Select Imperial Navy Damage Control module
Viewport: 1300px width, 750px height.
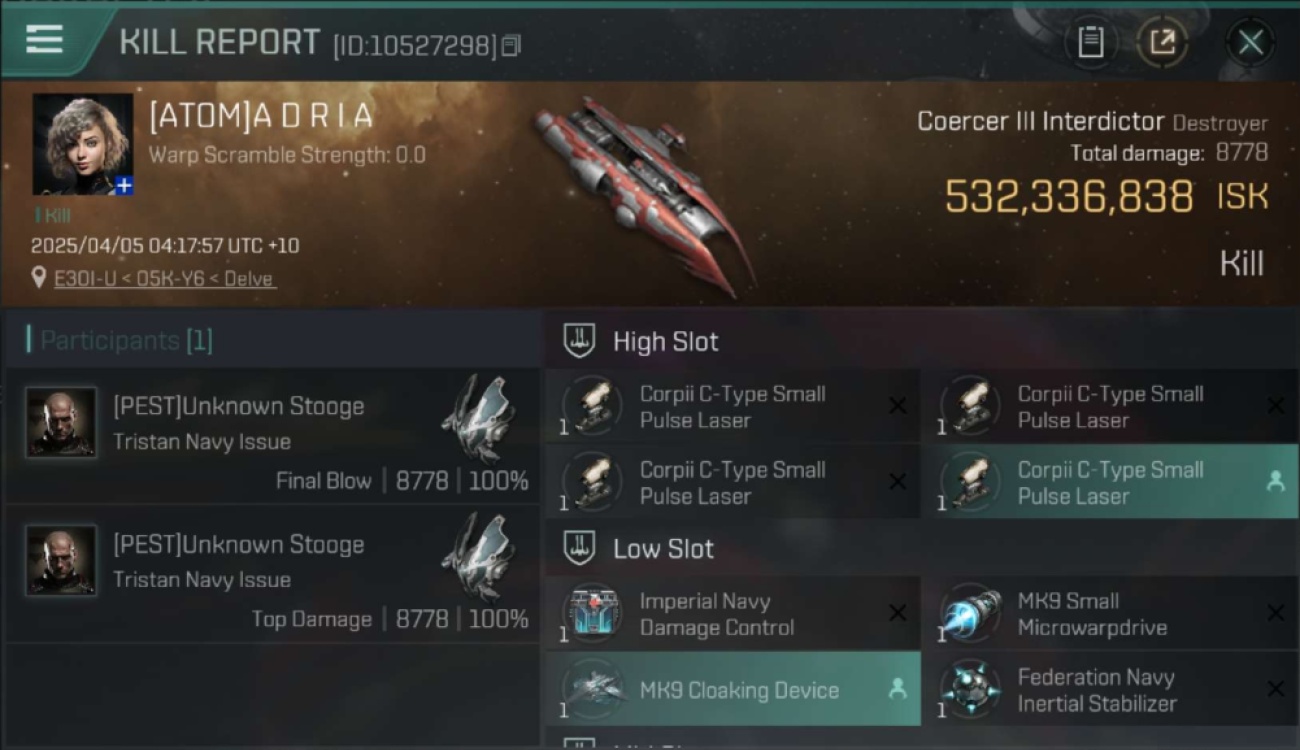pos(733,614)
